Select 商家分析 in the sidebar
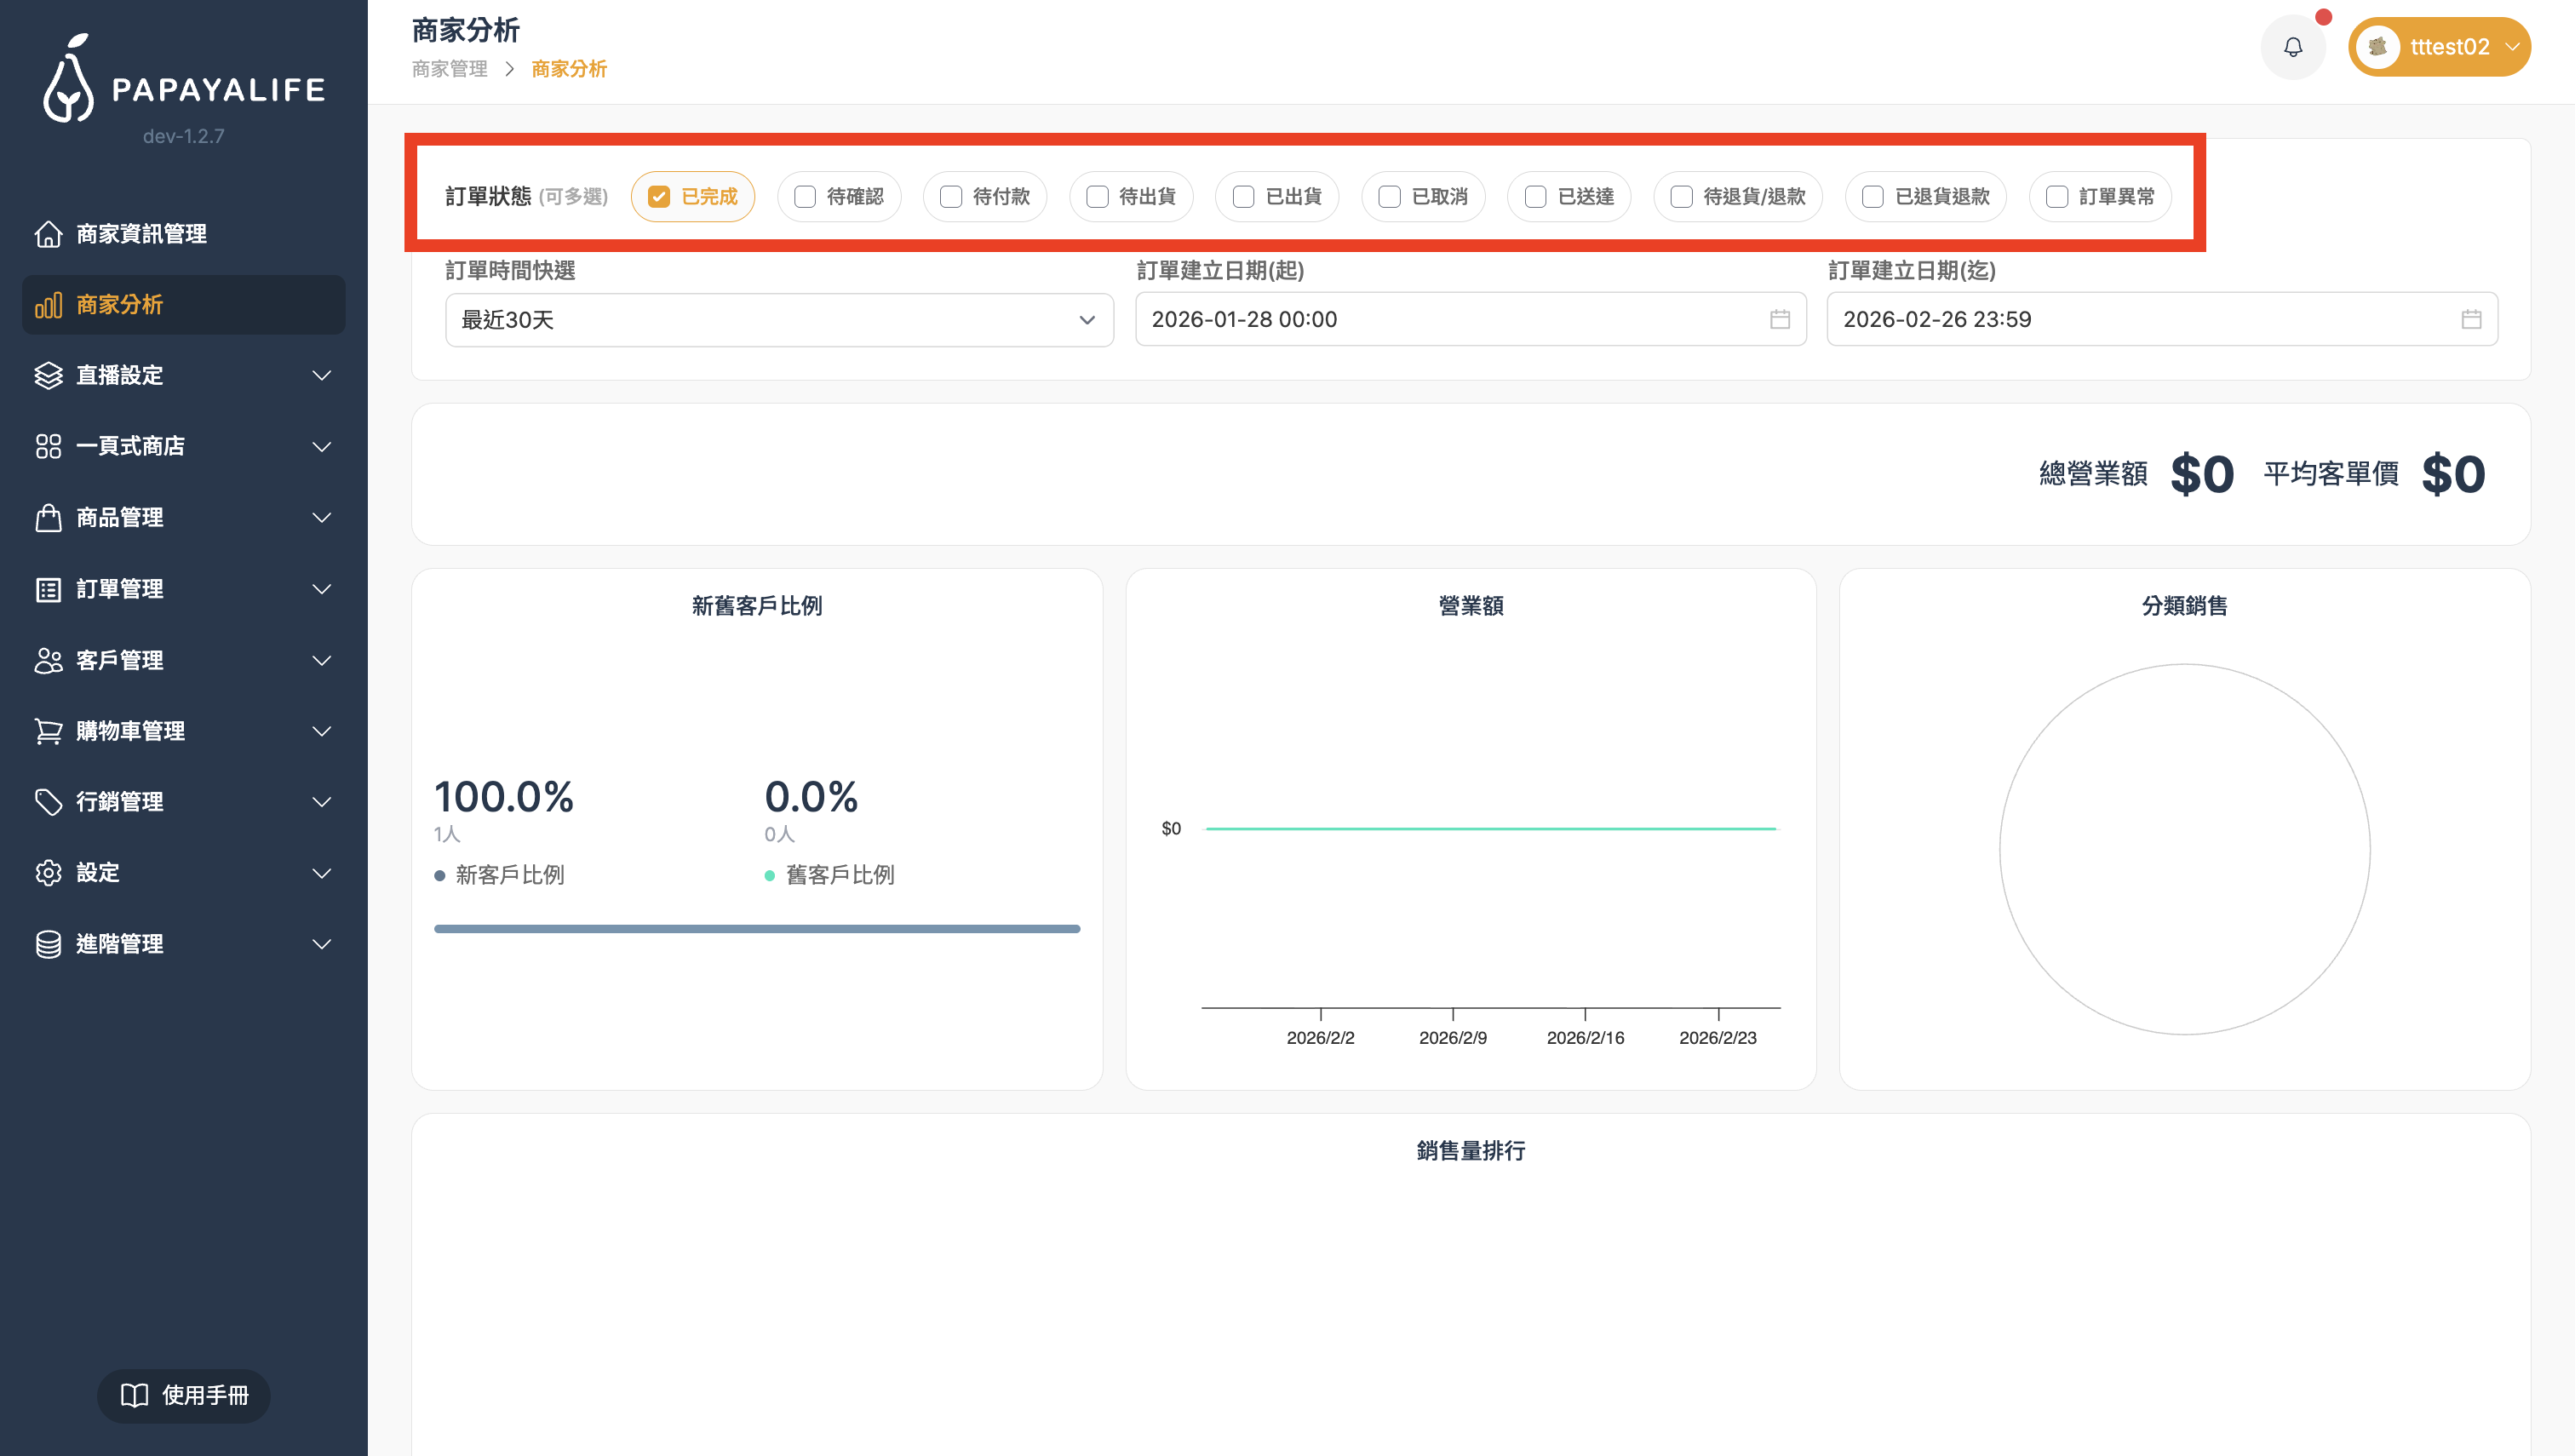This screenshot has width=2575, height=1456. [x=183, y=304]
